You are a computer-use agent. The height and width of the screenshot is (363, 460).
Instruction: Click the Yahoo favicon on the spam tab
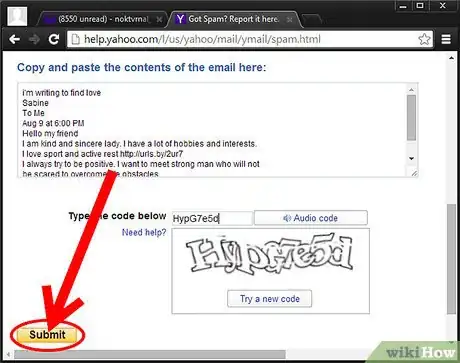coord(180,19)
